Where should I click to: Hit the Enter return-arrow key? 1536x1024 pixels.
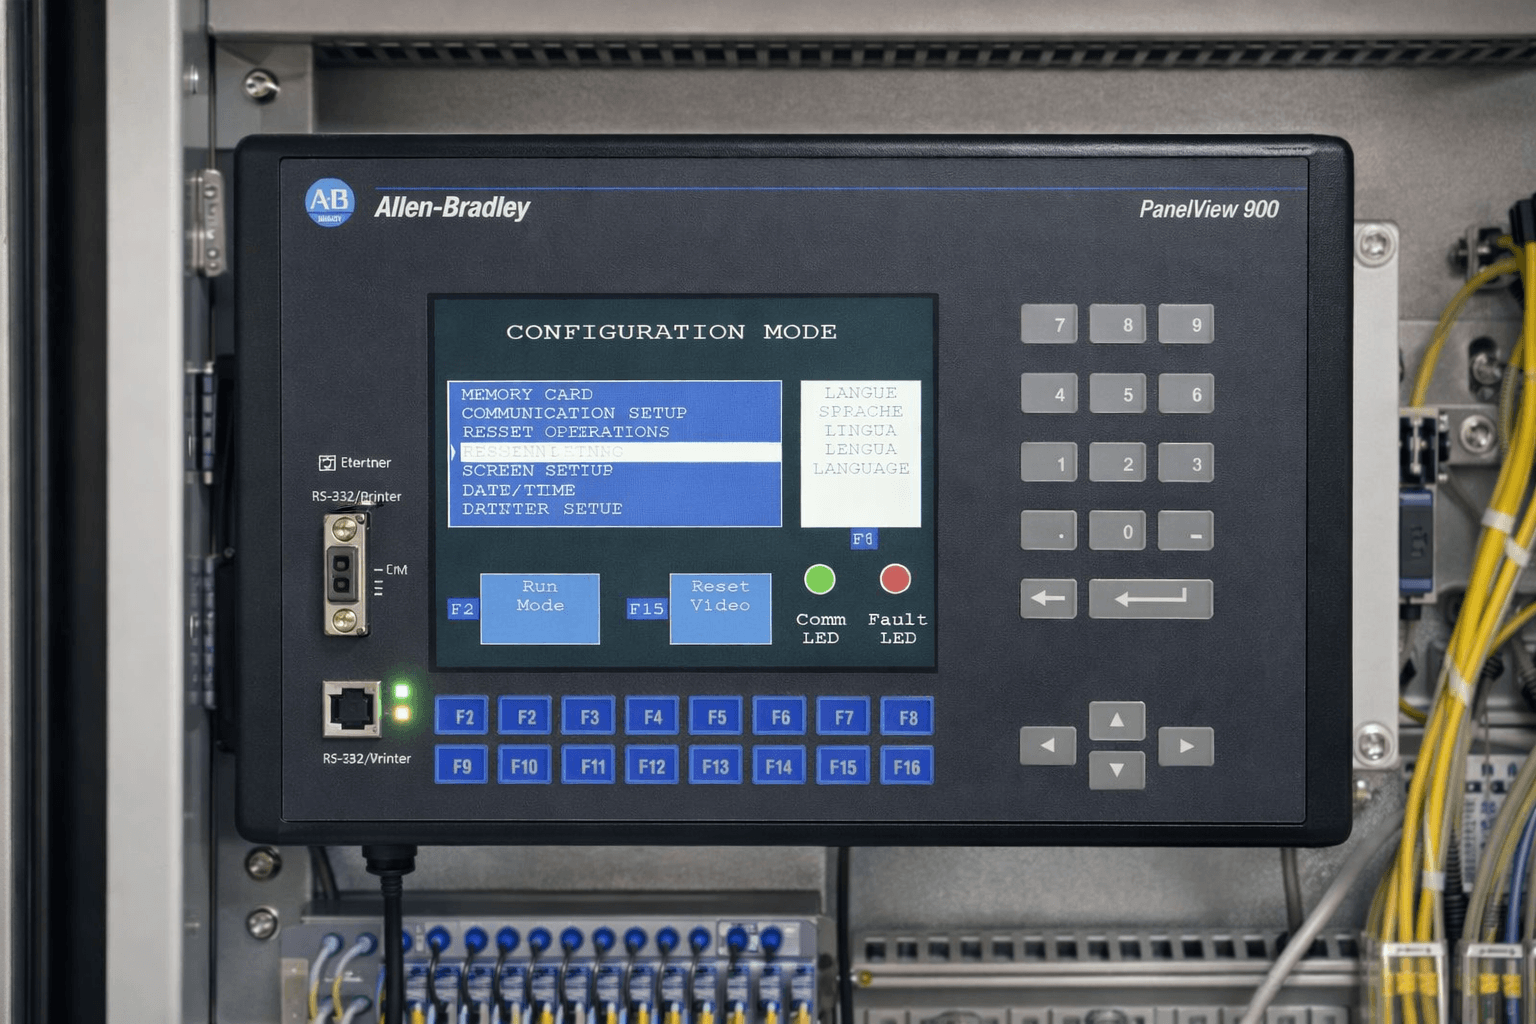[x=1151, y=598]
